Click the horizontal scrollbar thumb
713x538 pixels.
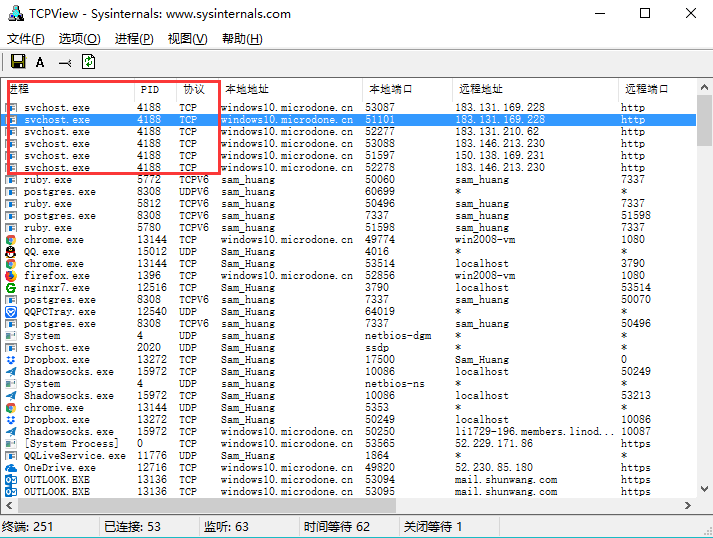207,505
